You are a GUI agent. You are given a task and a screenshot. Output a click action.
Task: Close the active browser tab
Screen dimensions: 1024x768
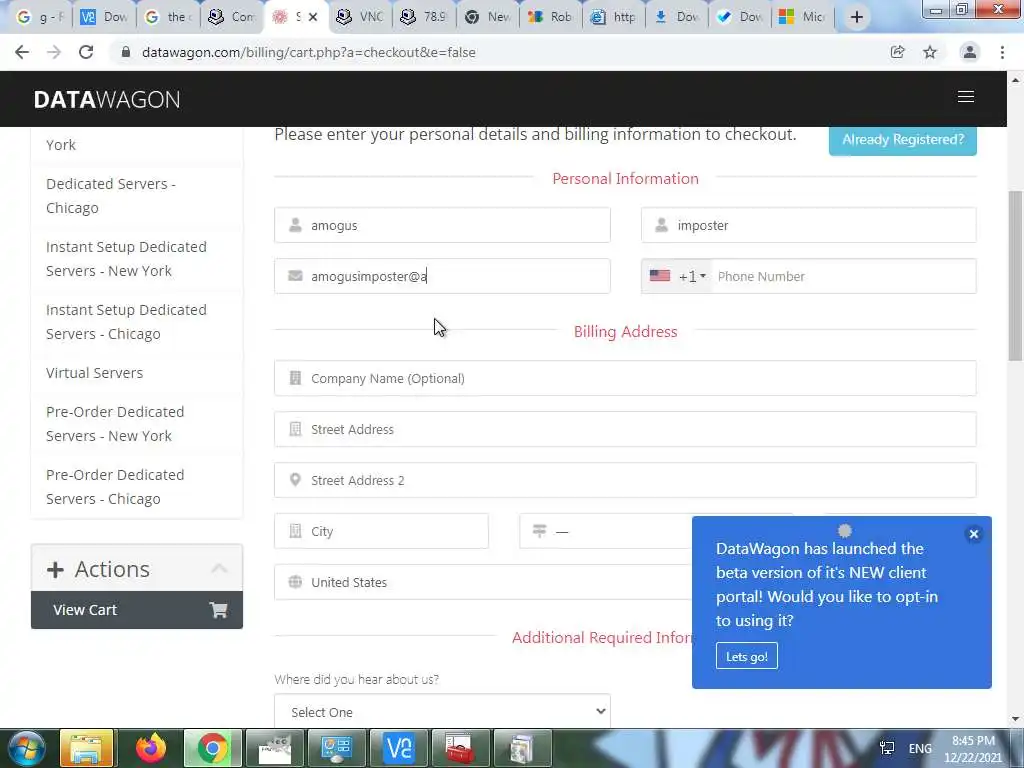tap(313, 18)
